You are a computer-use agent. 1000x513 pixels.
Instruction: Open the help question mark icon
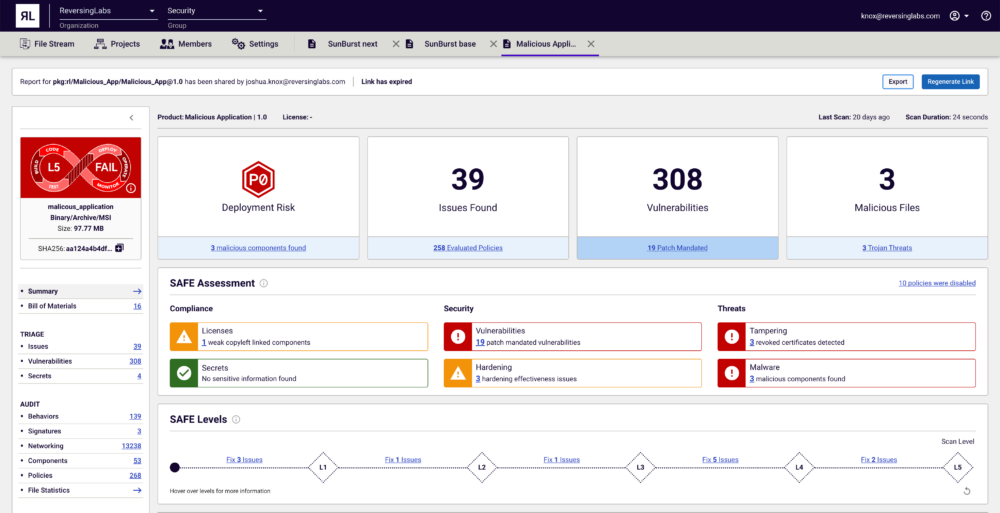point(986,16)
